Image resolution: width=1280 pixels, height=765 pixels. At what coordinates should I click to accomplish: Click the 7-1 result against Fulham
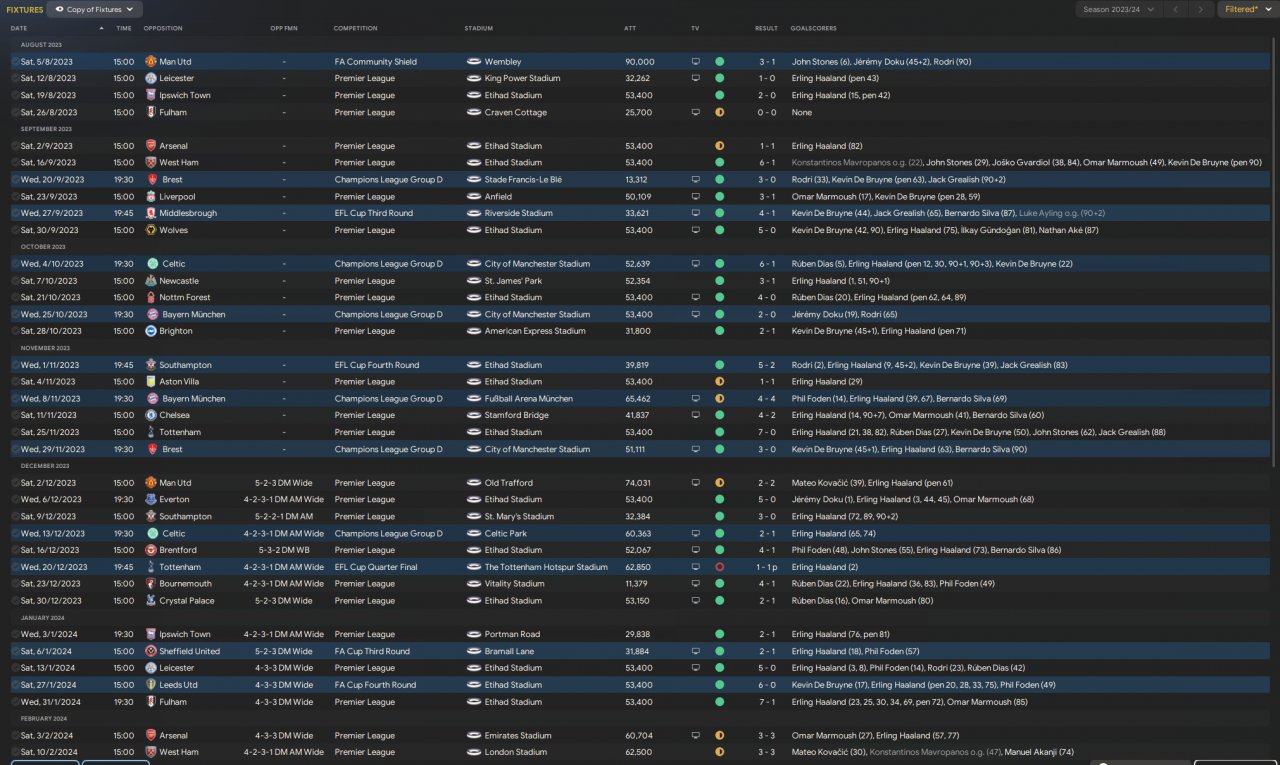pos(766,702)
